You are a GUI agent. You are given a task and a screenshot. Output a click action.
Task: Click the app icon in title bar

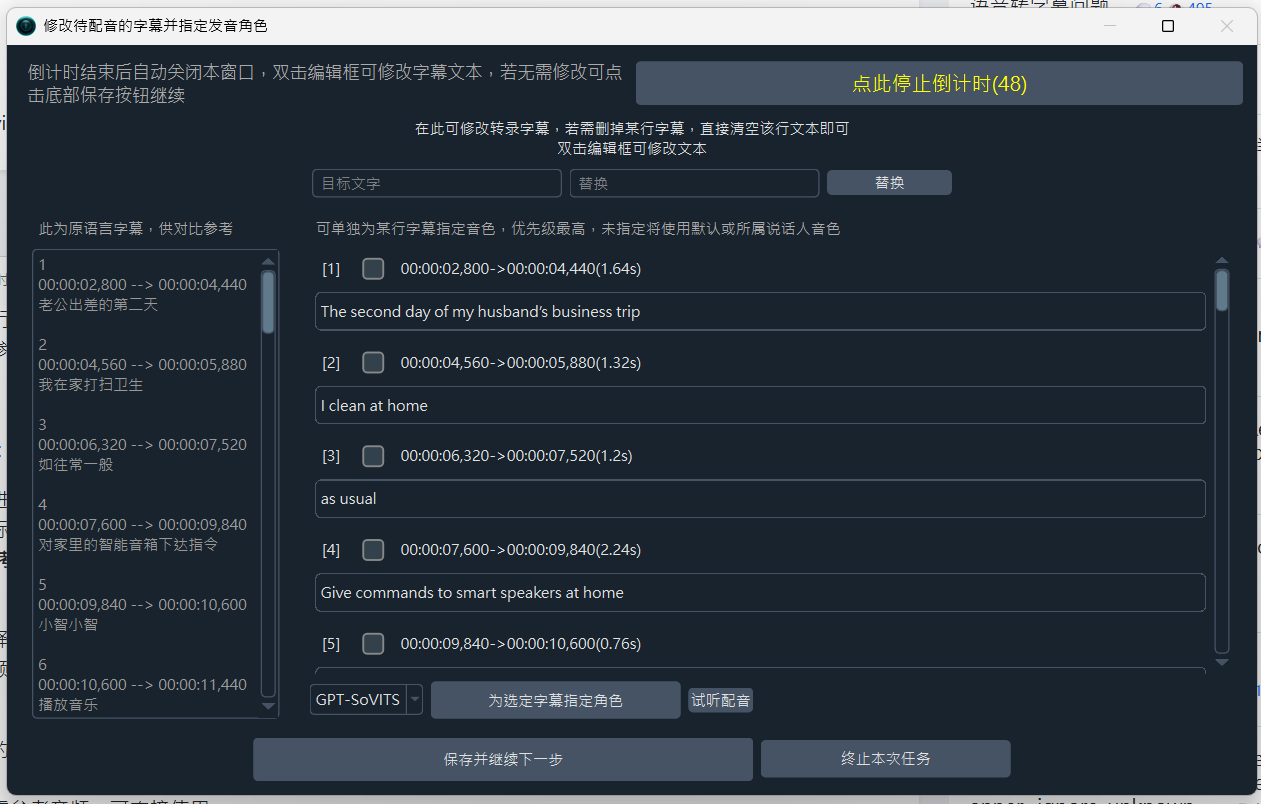[26, 26]
